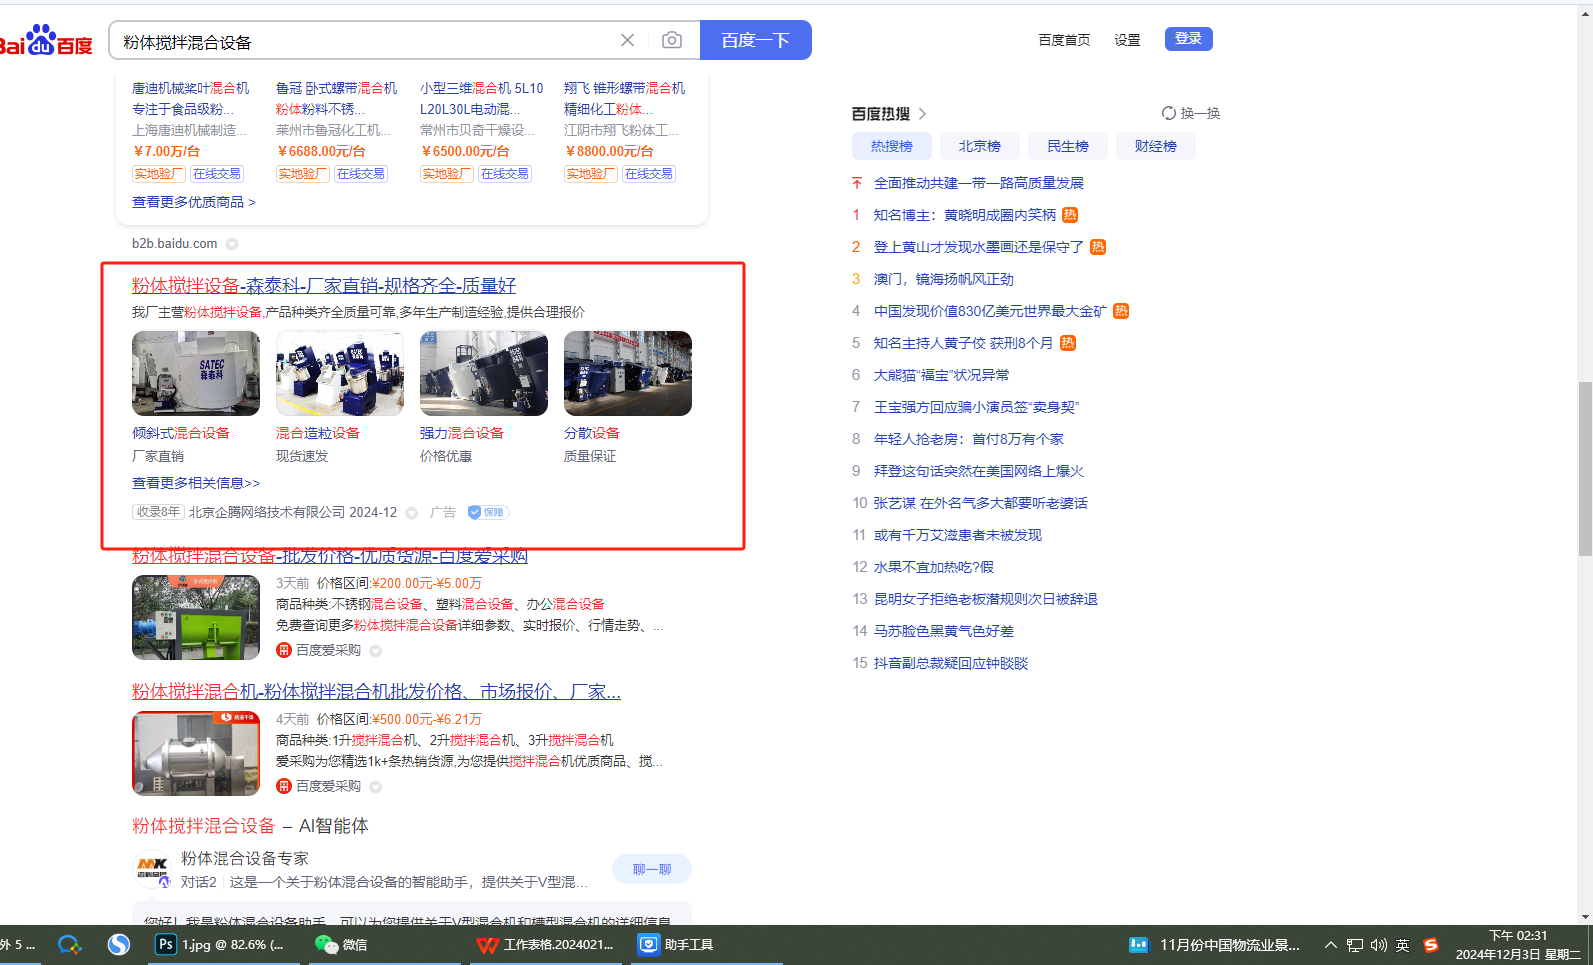Image resolution: width=1593 pixels, height=965 pixels.
Task: Click the Baidu logo
Action: pos(46,41)
